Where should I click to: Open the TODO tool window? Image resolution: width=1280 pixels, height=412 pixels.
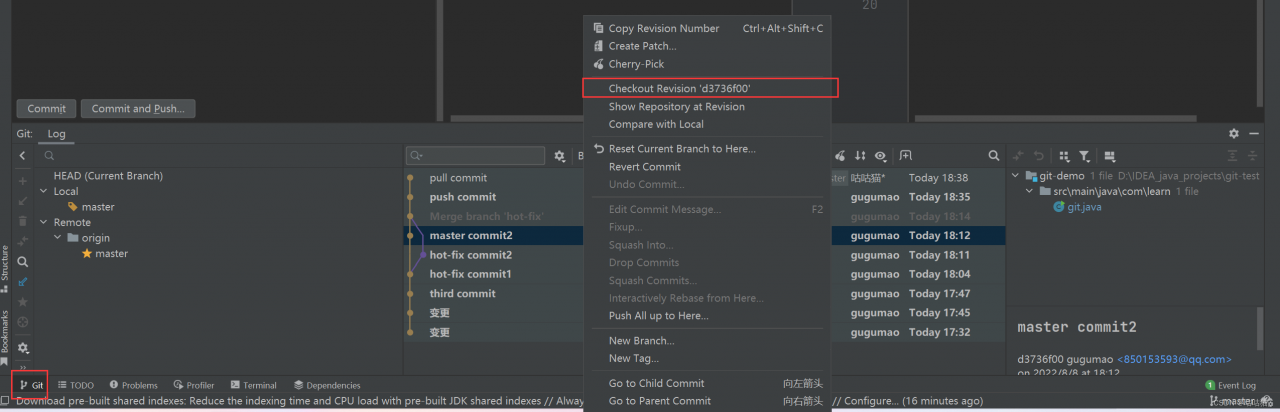76,385
